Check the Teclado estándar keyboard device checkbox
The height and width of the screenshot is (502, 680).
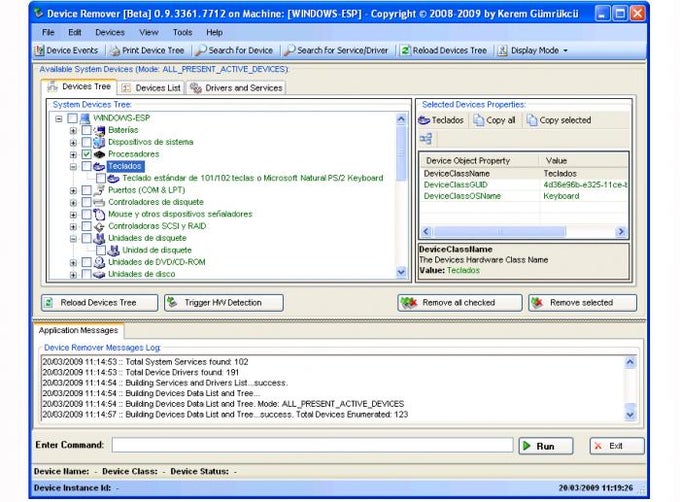tap(101, 178)
